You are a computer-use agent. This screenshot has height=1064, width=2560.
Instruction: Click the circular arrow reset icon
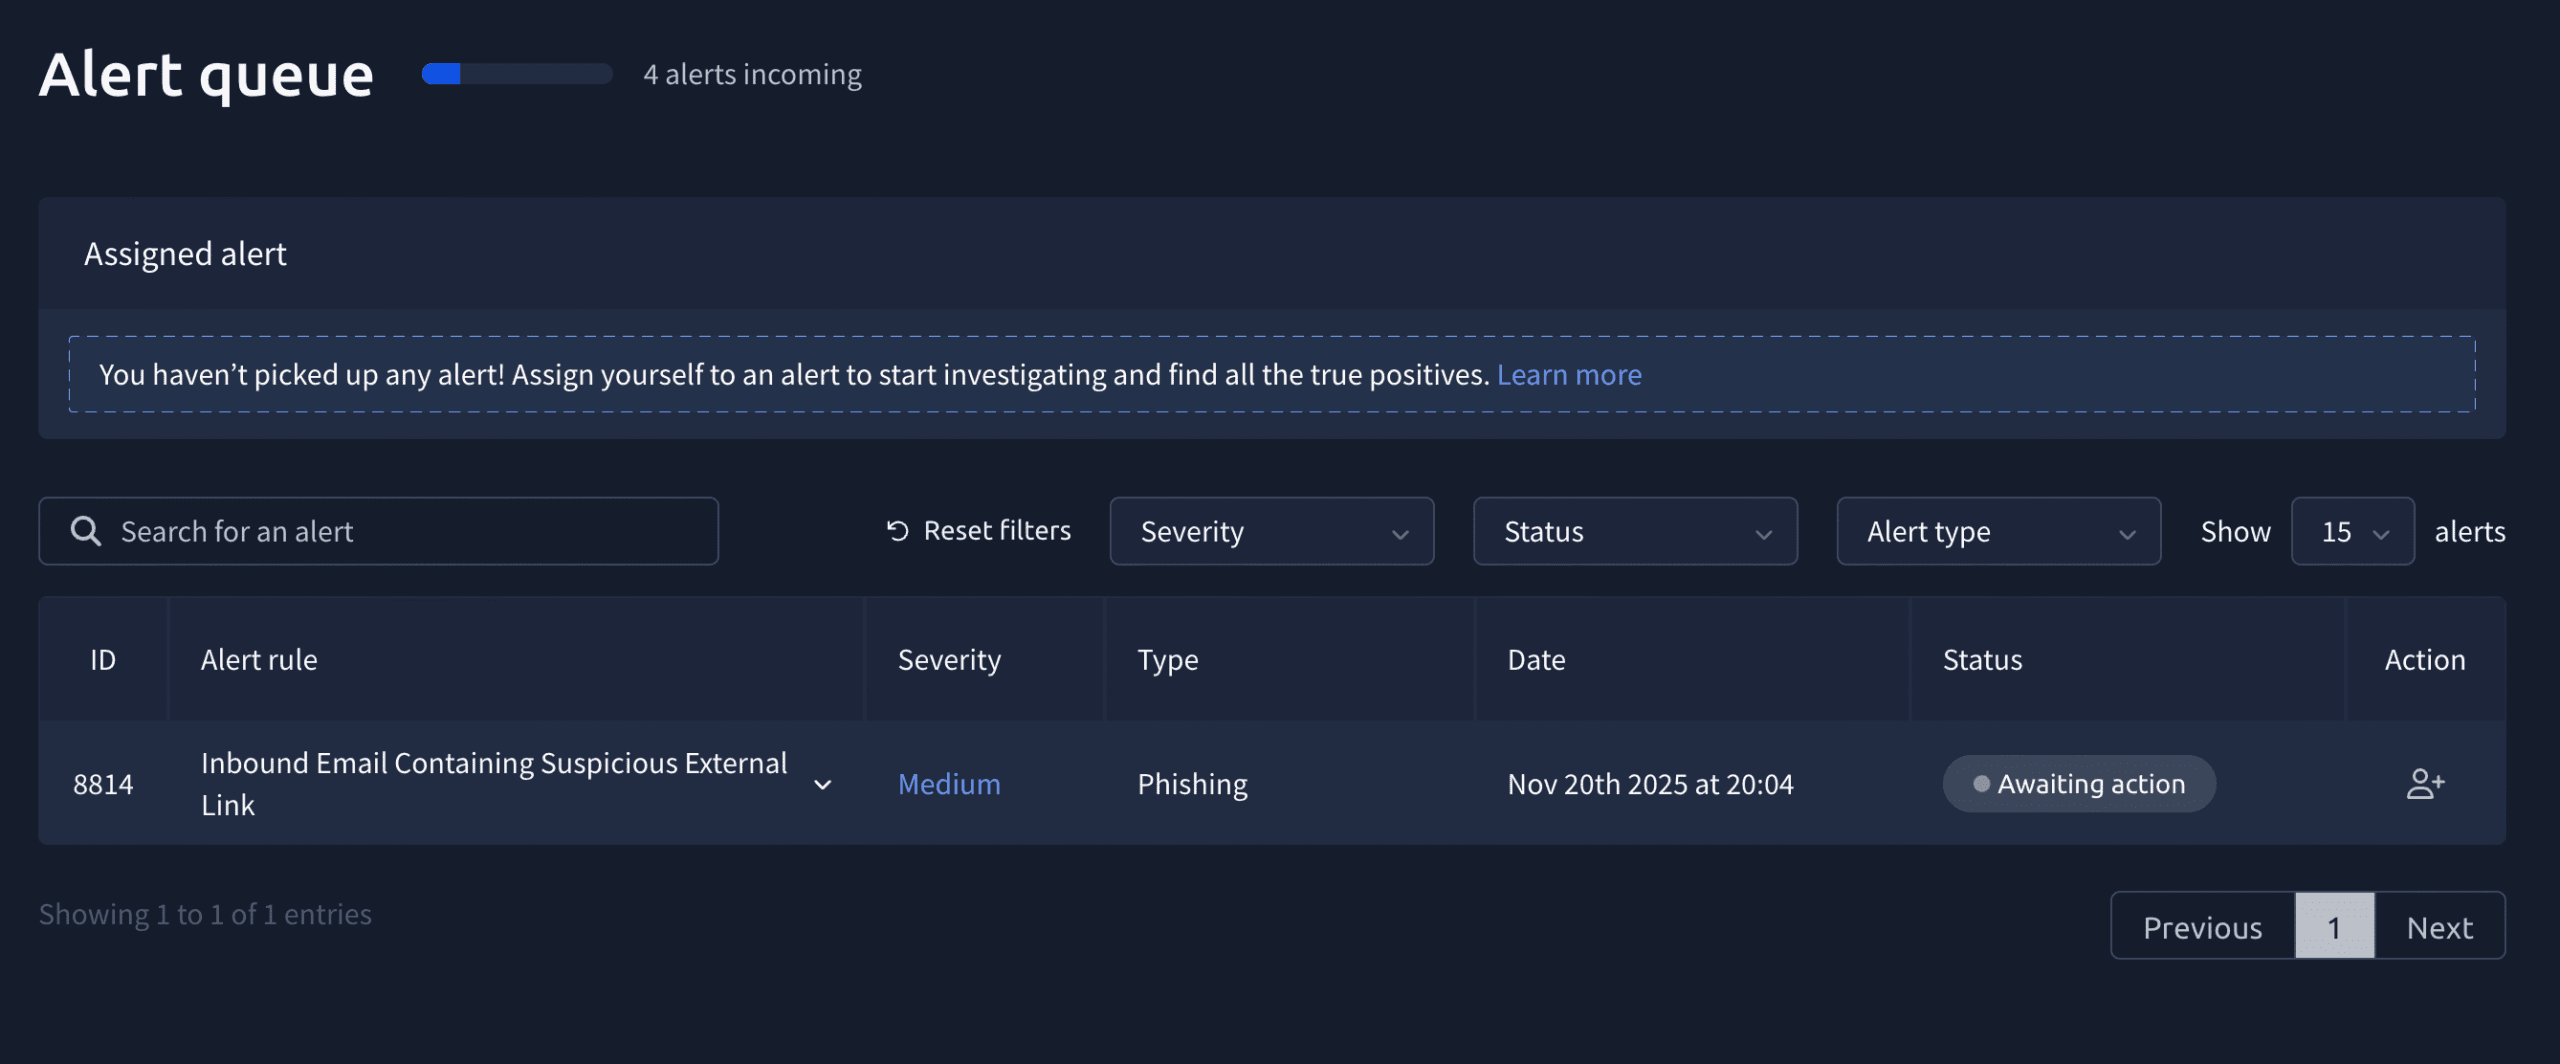[897, 531]
